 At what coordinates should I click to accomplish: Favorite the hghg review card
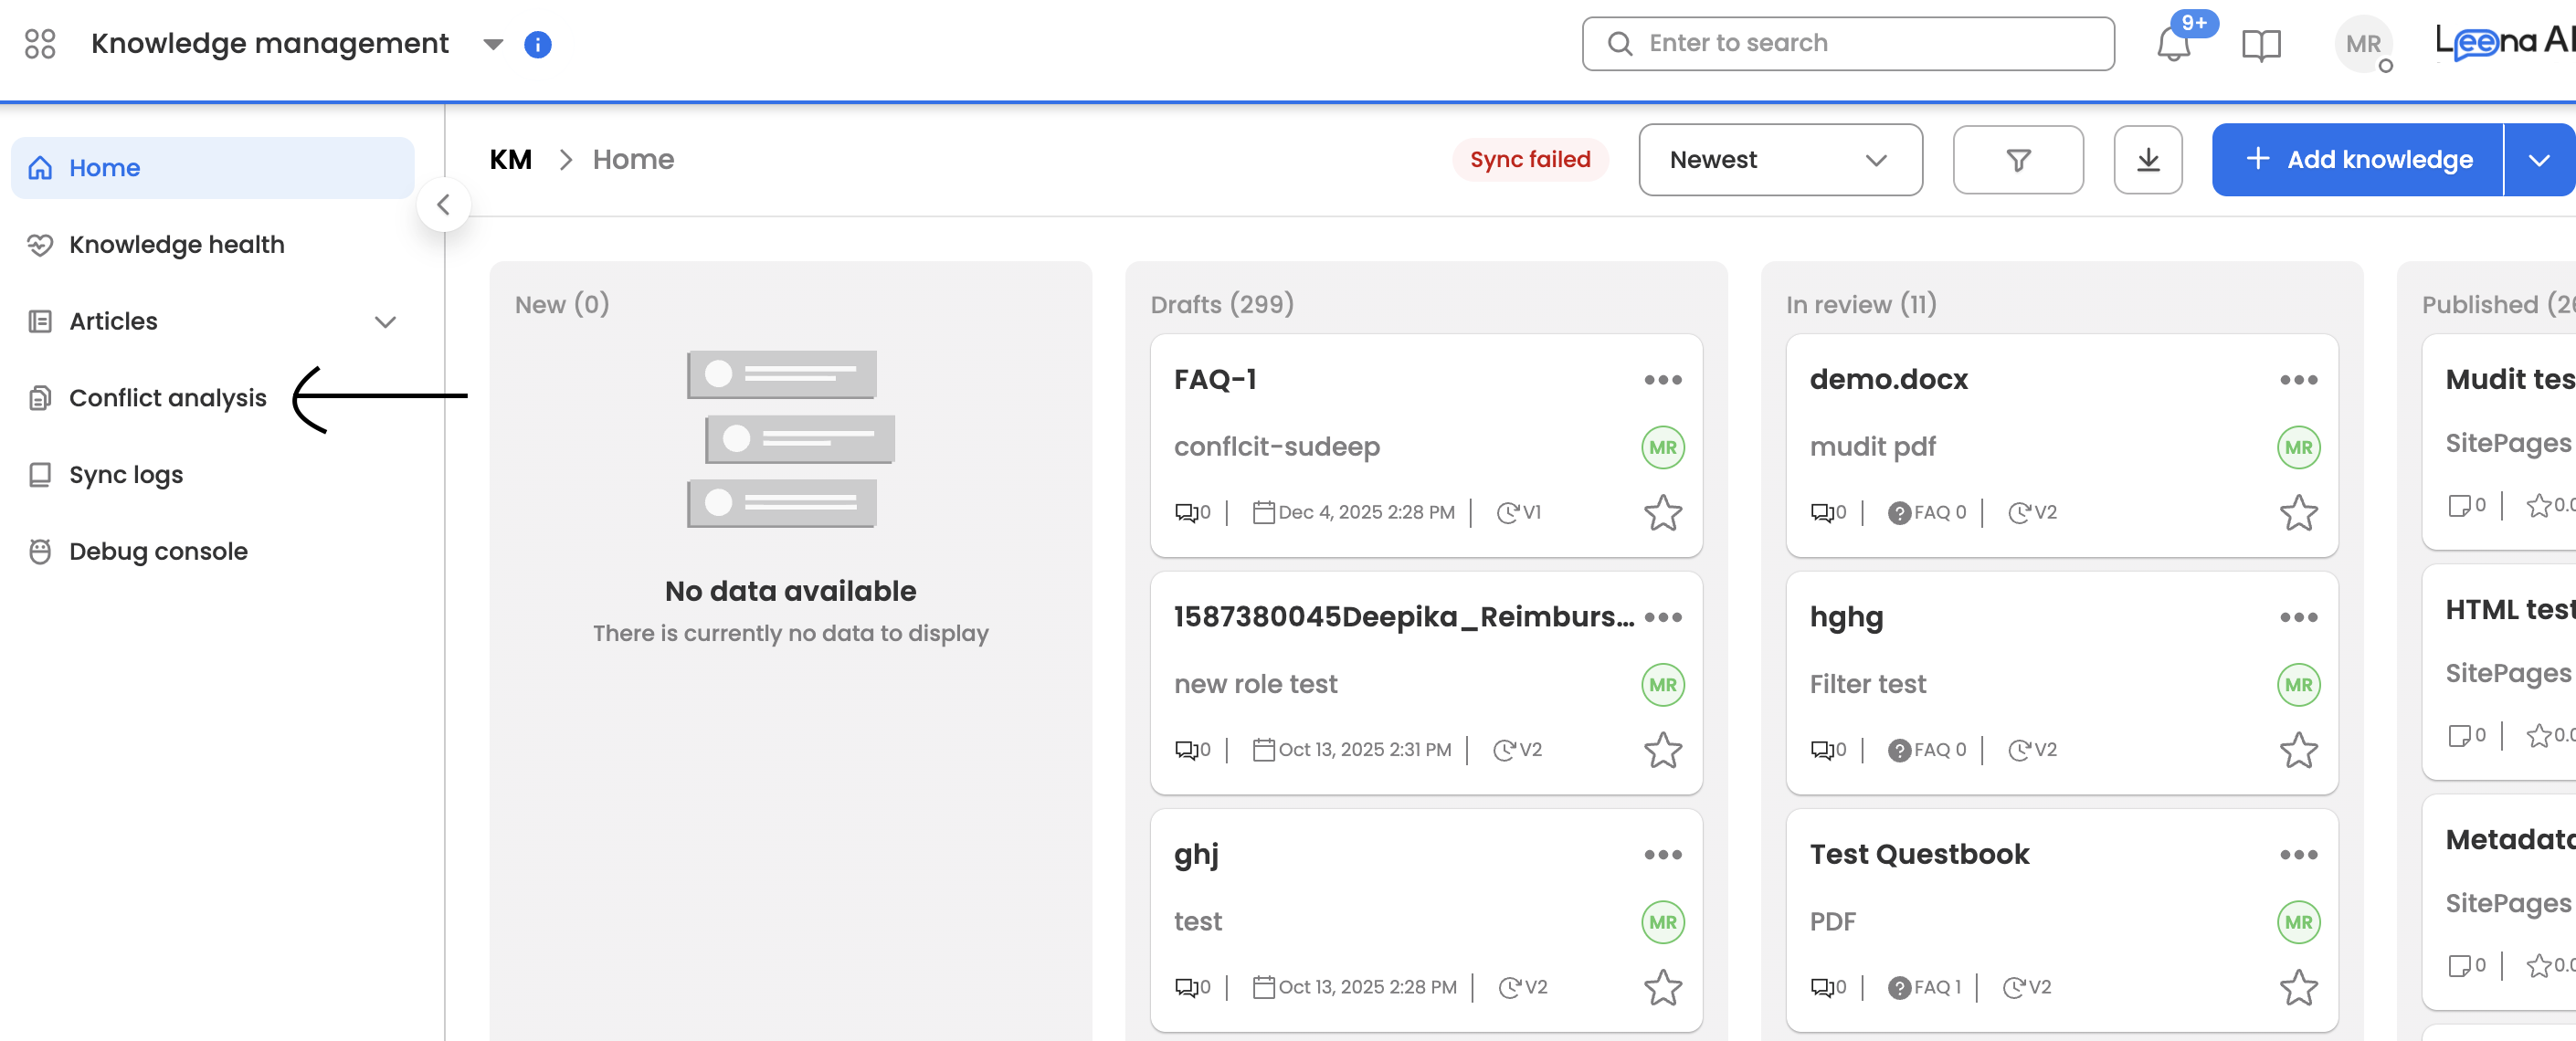coord(2297,750)
